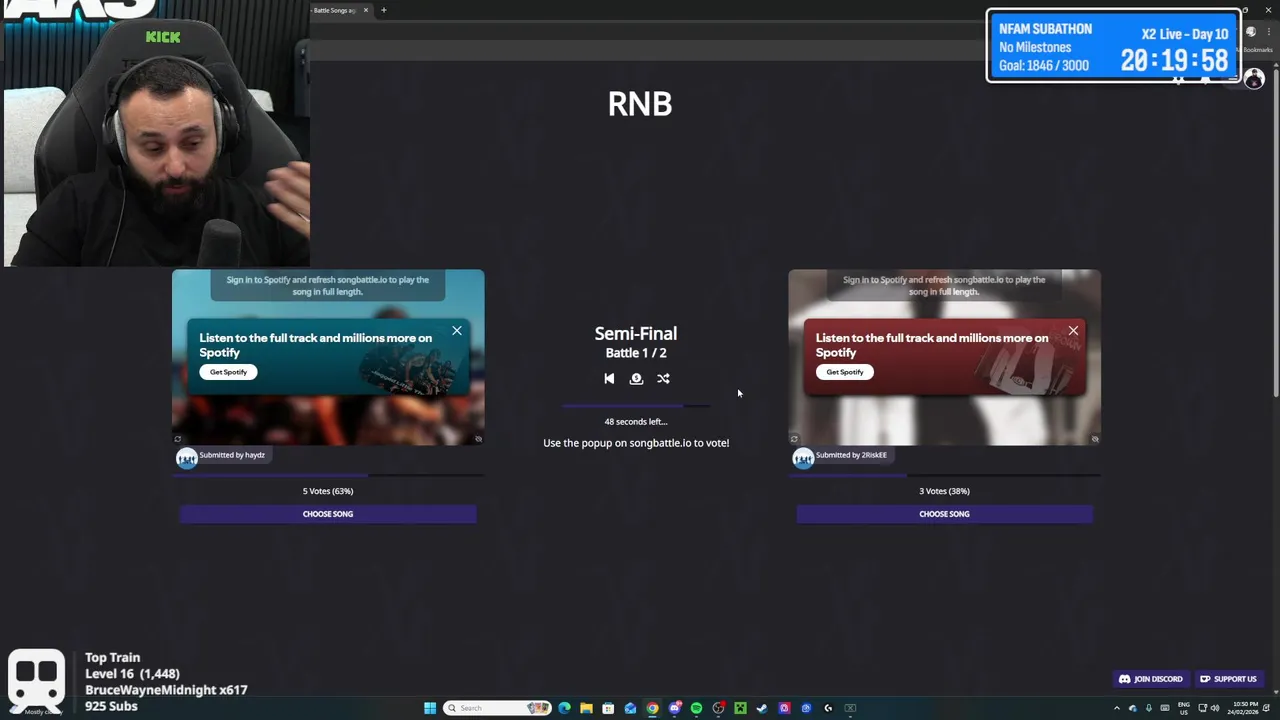Choose the song submitted by haydz
The height and width of the screenshot is (720, 1280).
click(x=328, y=514)
